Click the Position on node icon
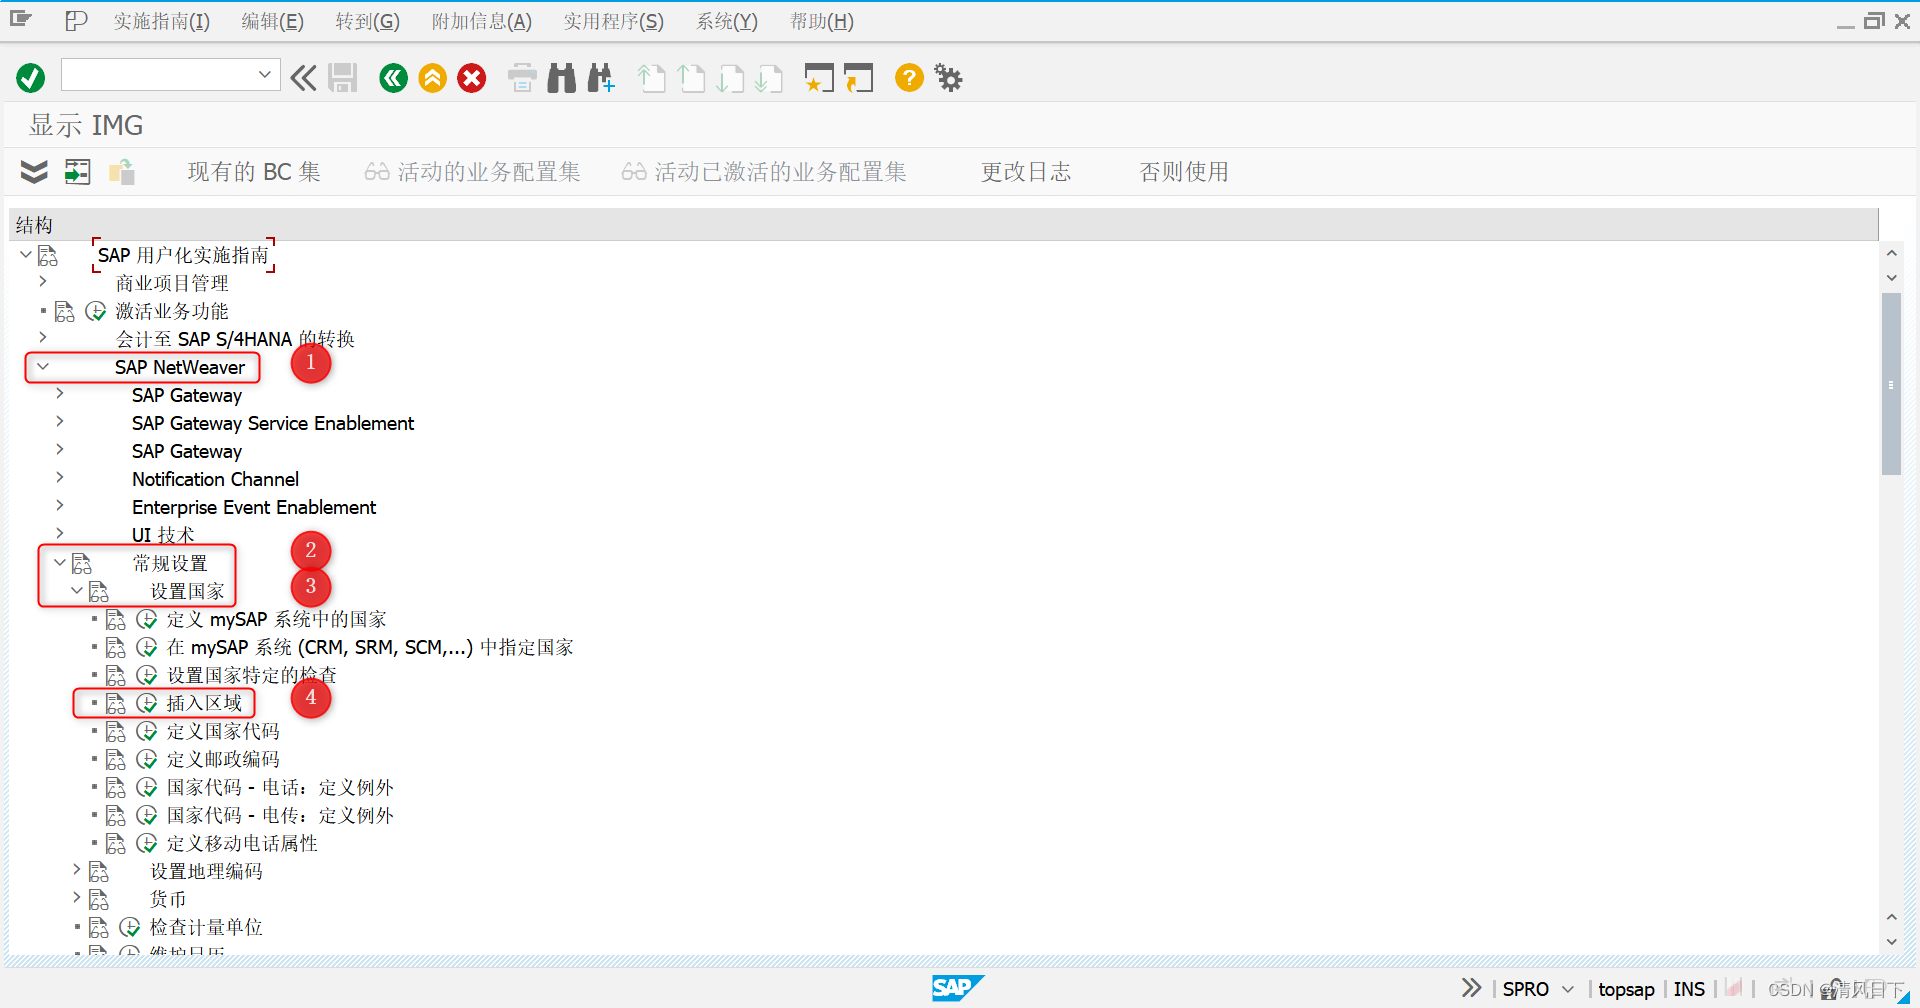Viewport: 1920px width, 1008px height. (77, 172)
